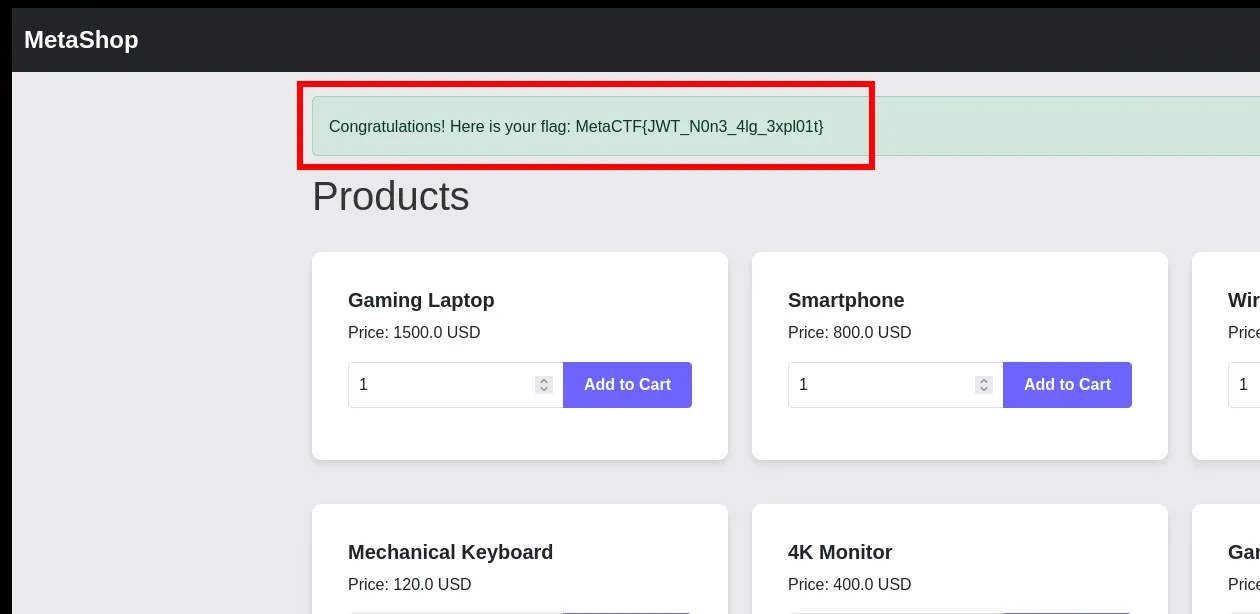Add Smartphone to cart
1260x614 pixels.
click(1067, 385)
